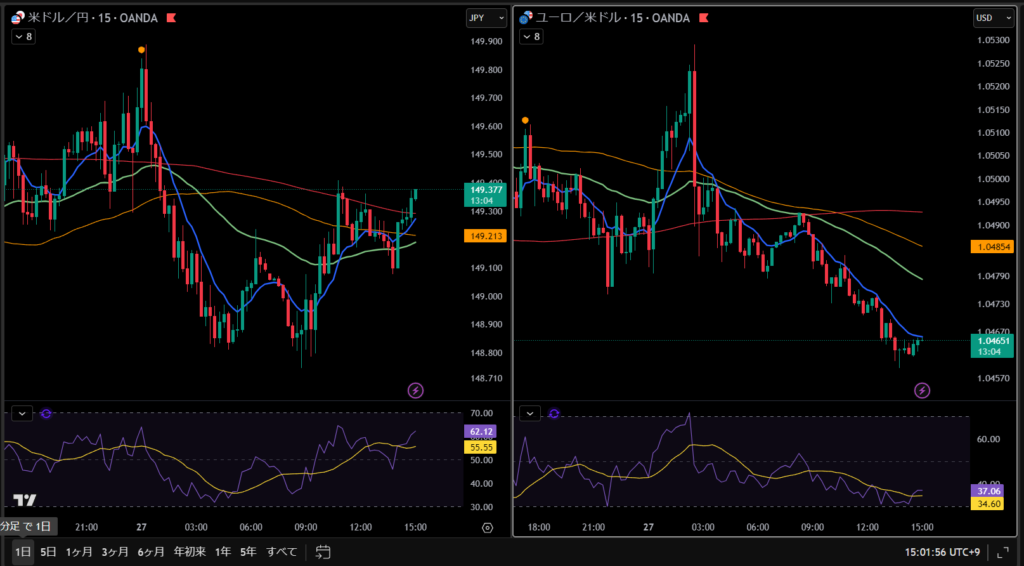This screenshot has height=566, width=1024.
Task: Click the purple RSI indicator icon, left pane
Action: 47,413
